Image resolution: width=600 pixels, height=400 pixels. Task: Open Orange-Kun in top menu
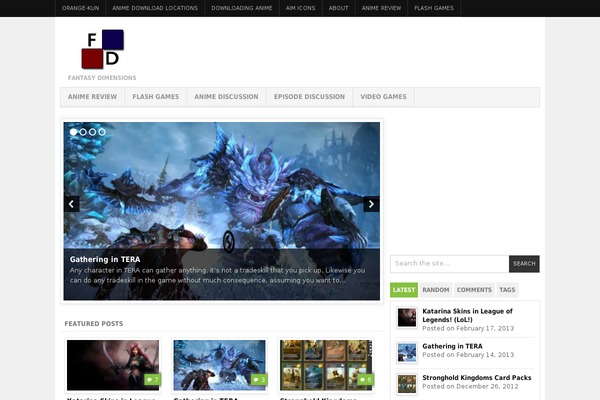click(80, 8)
